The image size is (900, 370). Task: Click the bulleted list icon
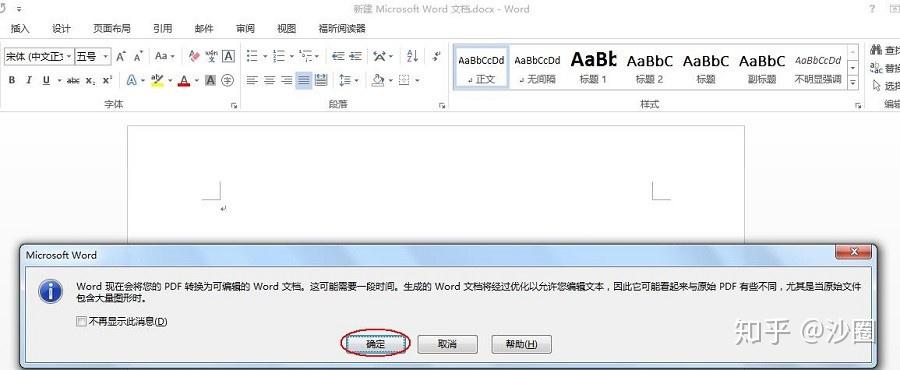[253, 56]
